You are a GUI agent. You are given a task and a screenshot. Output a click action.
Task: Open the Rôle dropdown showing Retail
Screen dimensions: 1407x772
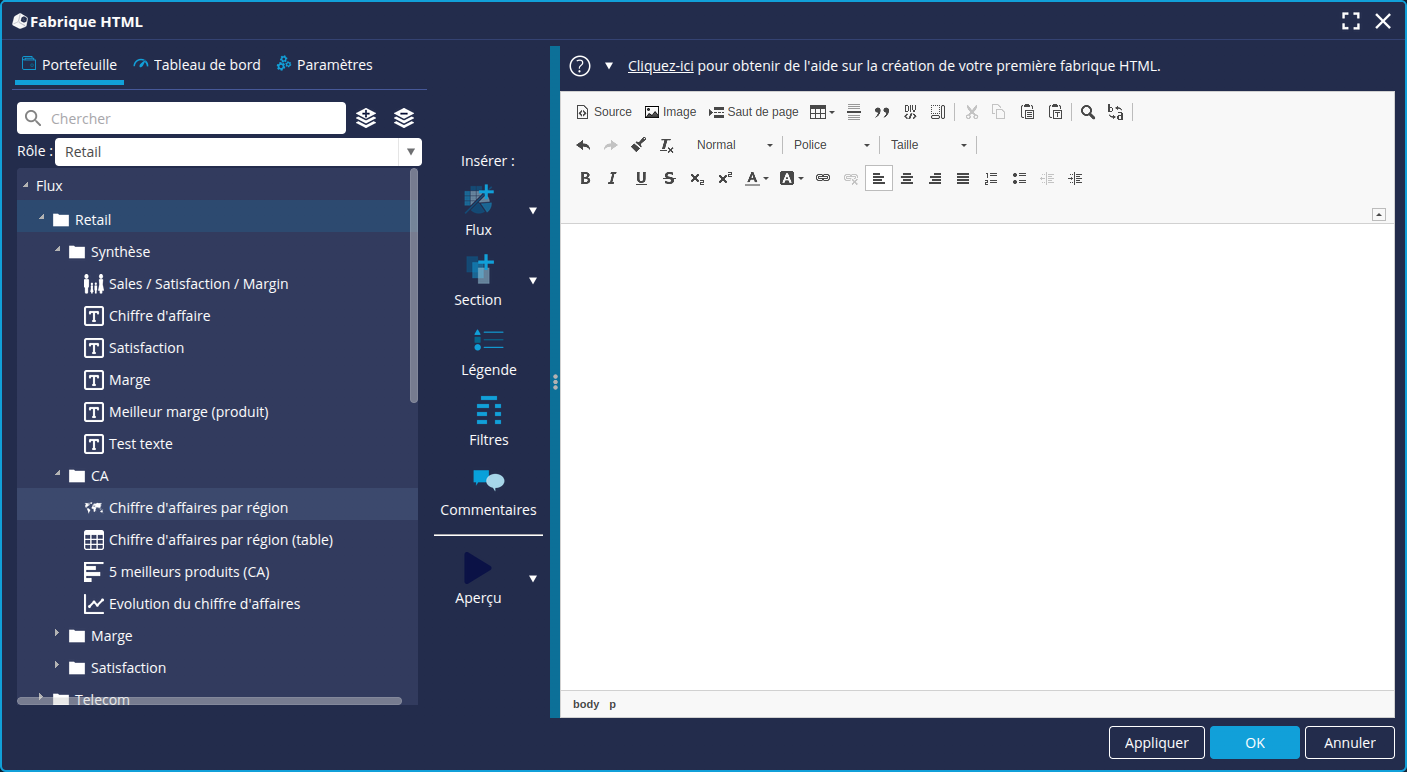238,152
